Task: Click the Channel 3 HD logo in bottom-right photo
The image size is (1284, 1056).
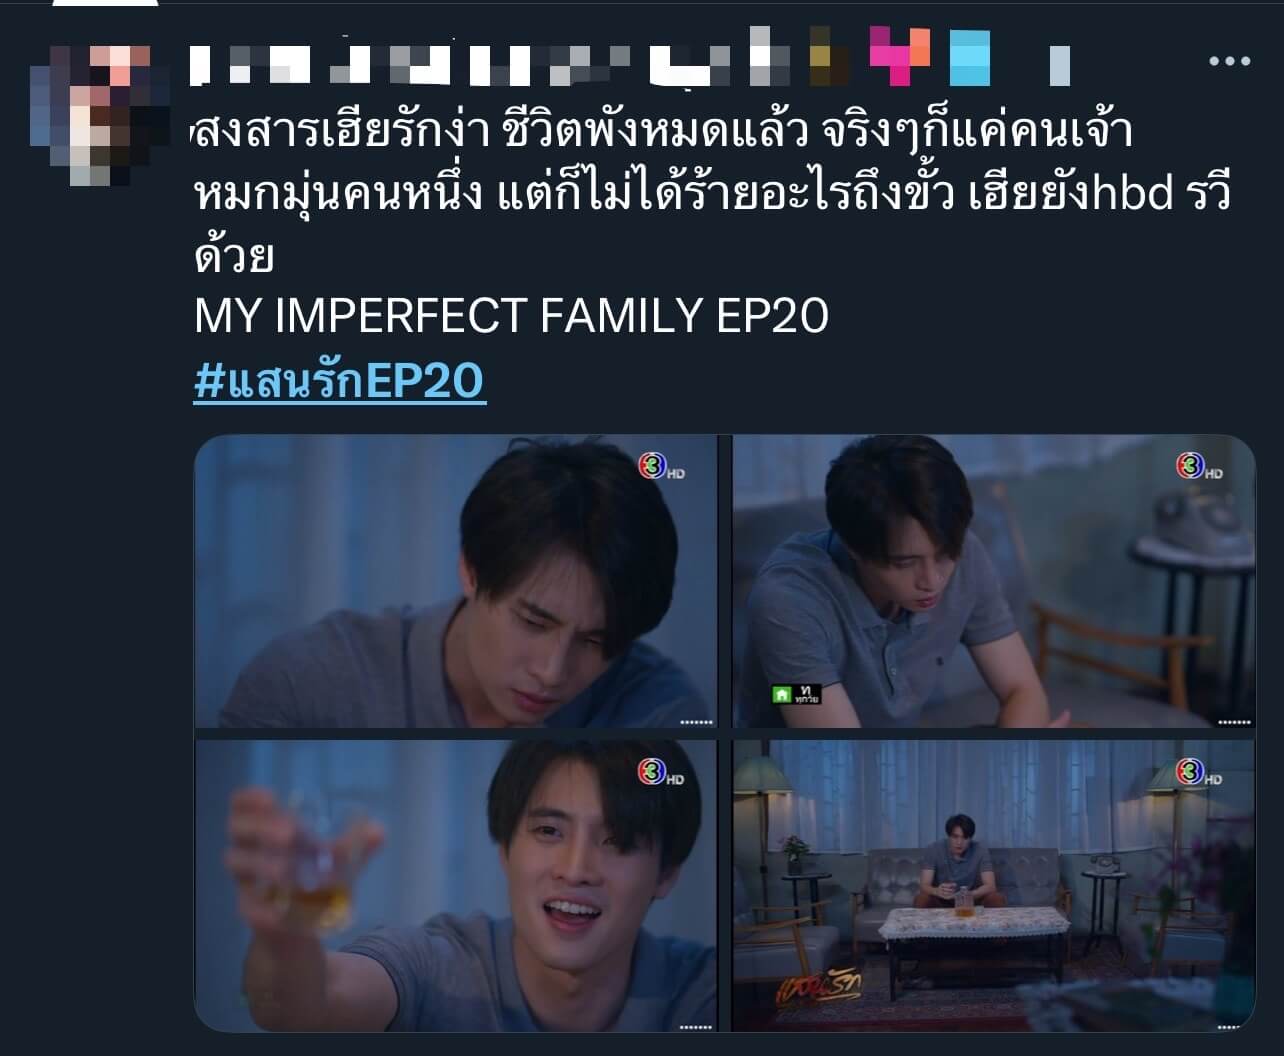Action: click(1199, 772)
